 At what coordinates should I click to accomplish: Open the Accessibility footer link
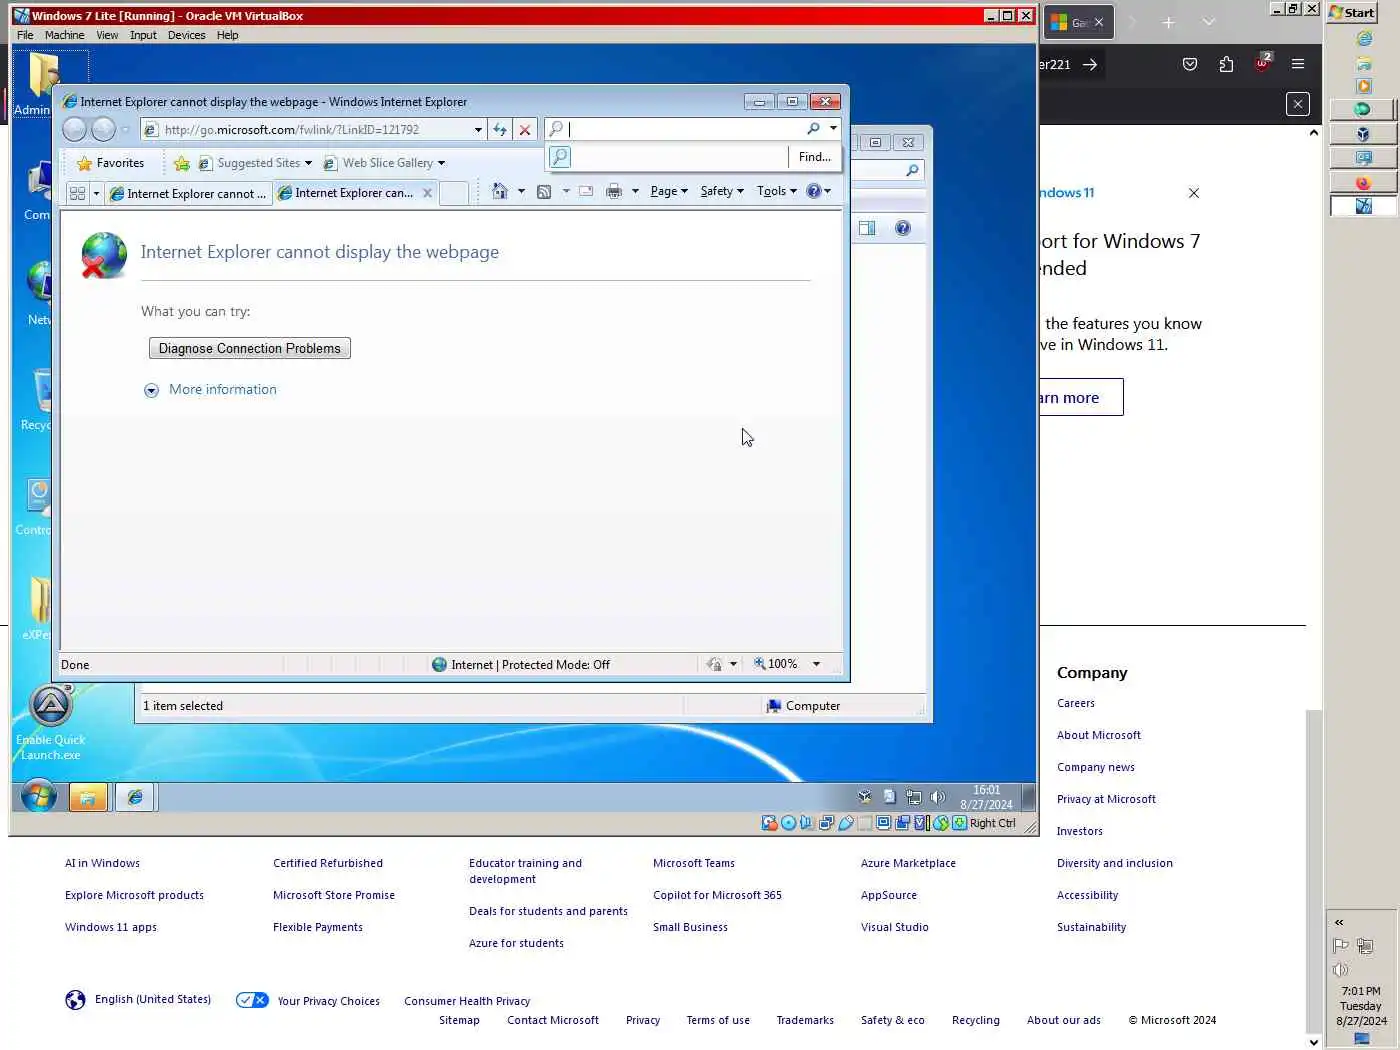coord(1087,895)
